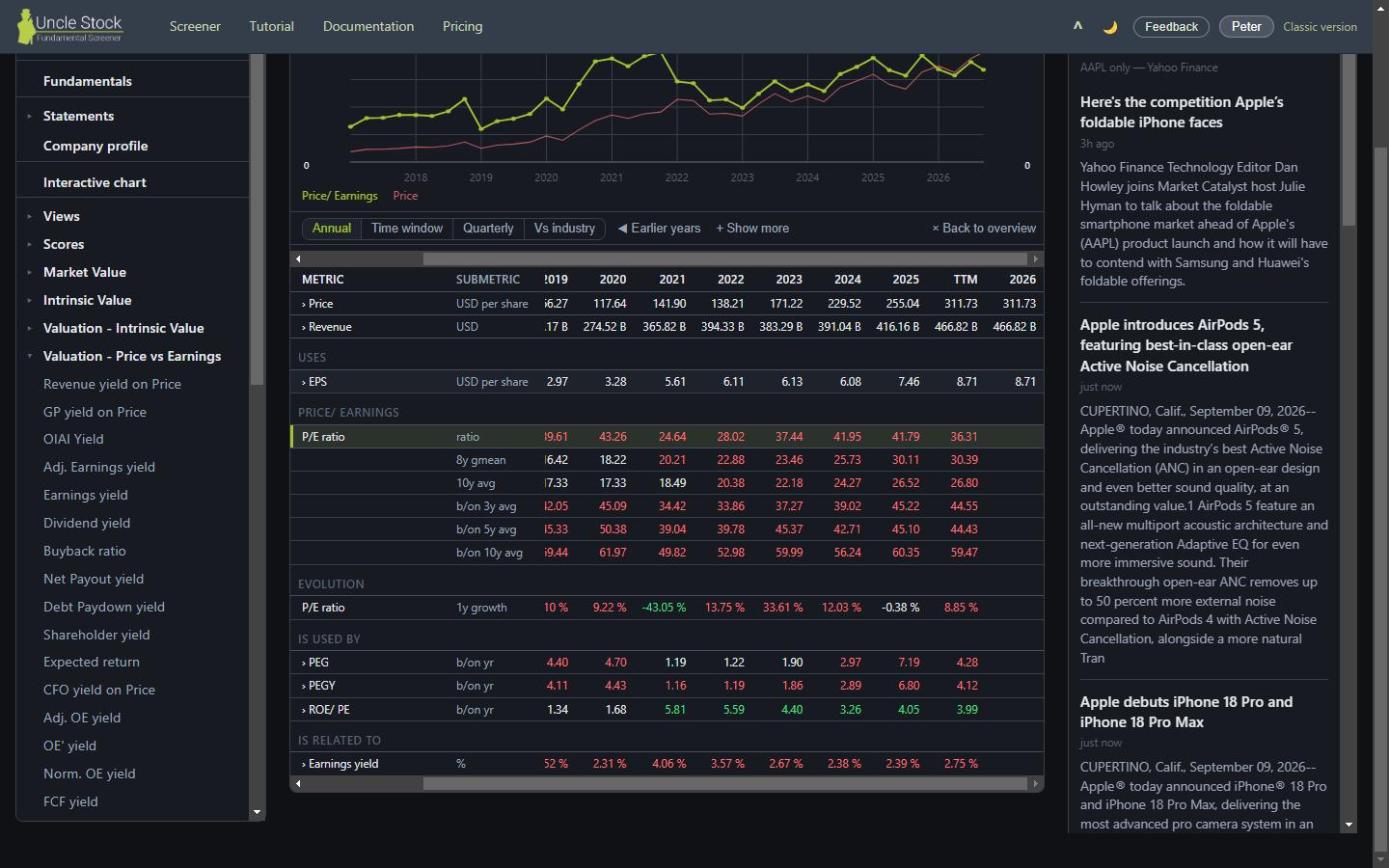This screenshot has width=1389, height=868.
Task: Select Expected return
Action: click(x=91, y=662)
